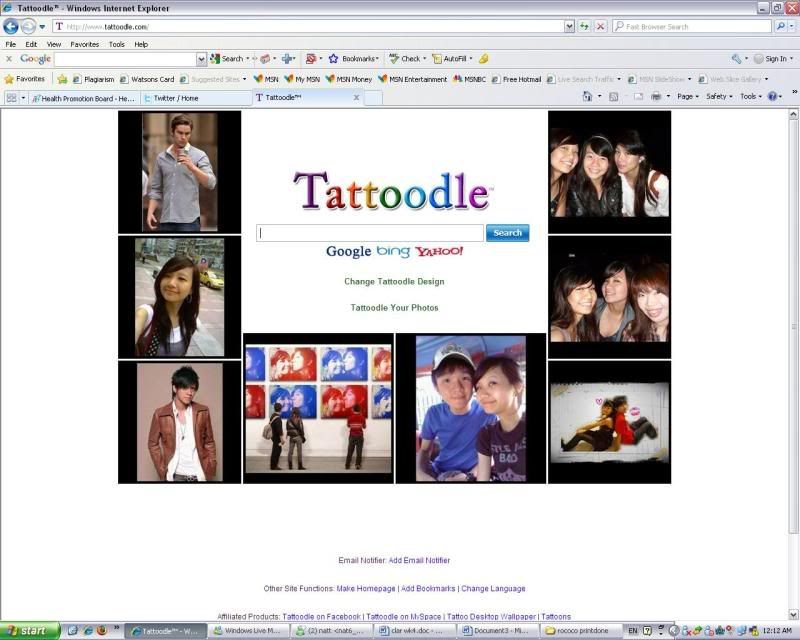The width and height of the screenshot is (800, 640).
Task: Open the Plagiarism favorites link
Action: [x=93, y=79]
